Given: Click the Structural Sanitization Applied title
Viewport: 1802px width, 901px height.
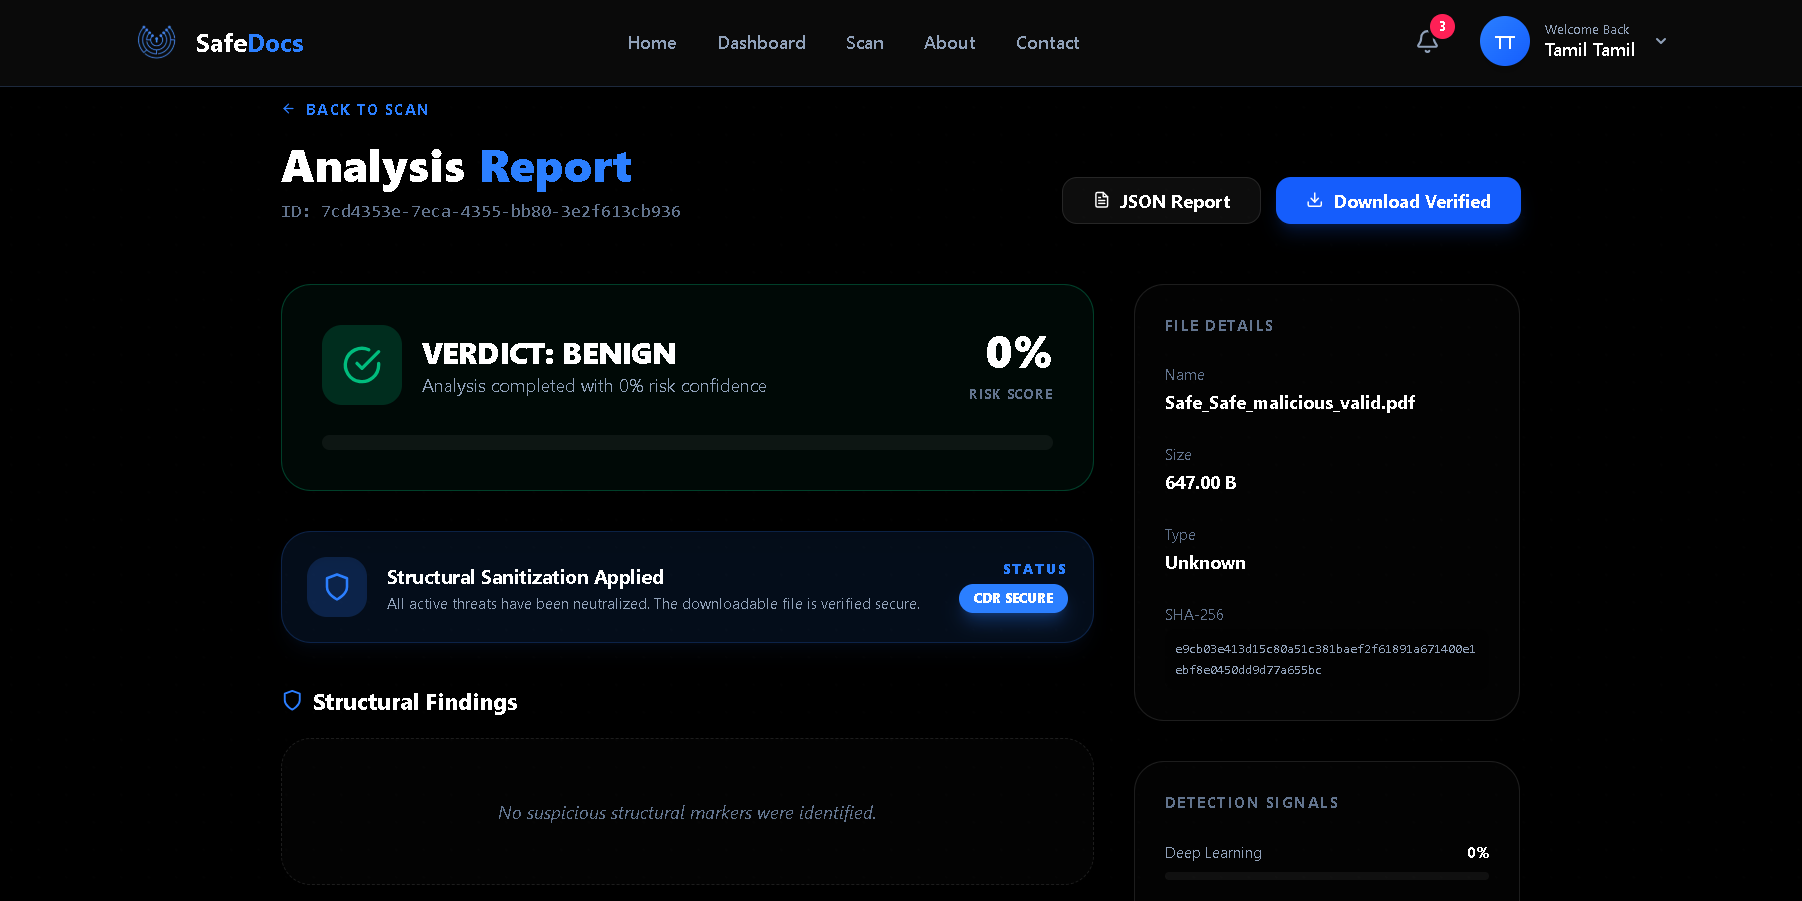Looking at the screenshot, I should 525,577.
